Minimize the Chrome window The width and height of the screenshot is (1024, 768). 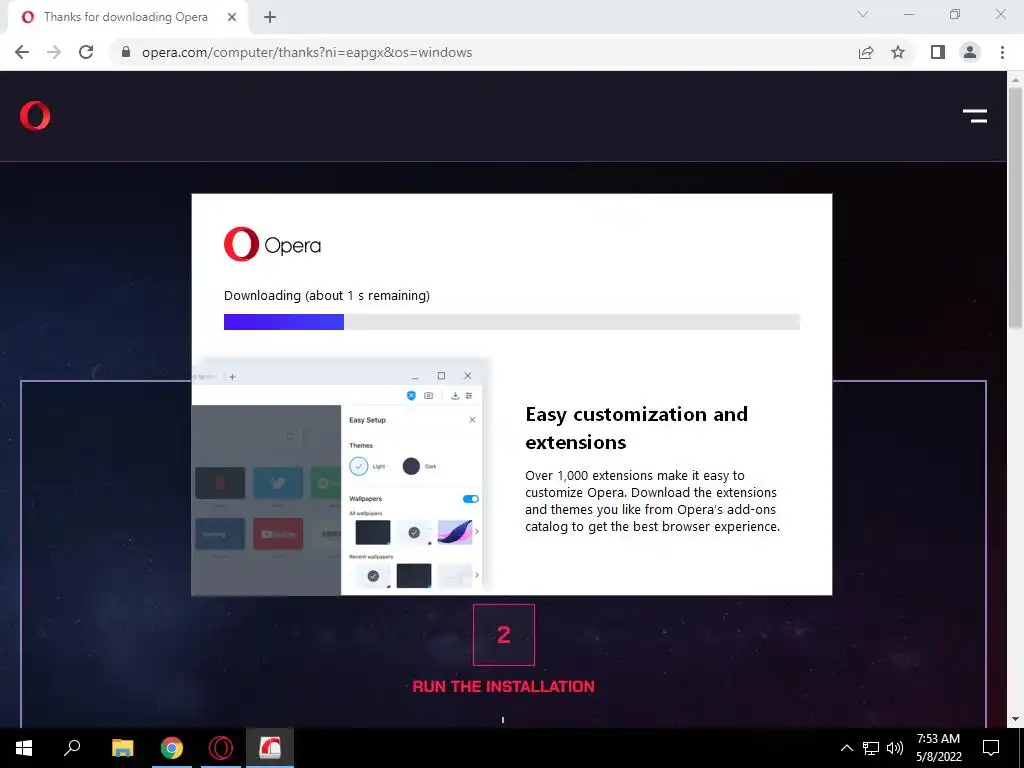(x=909, y=14)
